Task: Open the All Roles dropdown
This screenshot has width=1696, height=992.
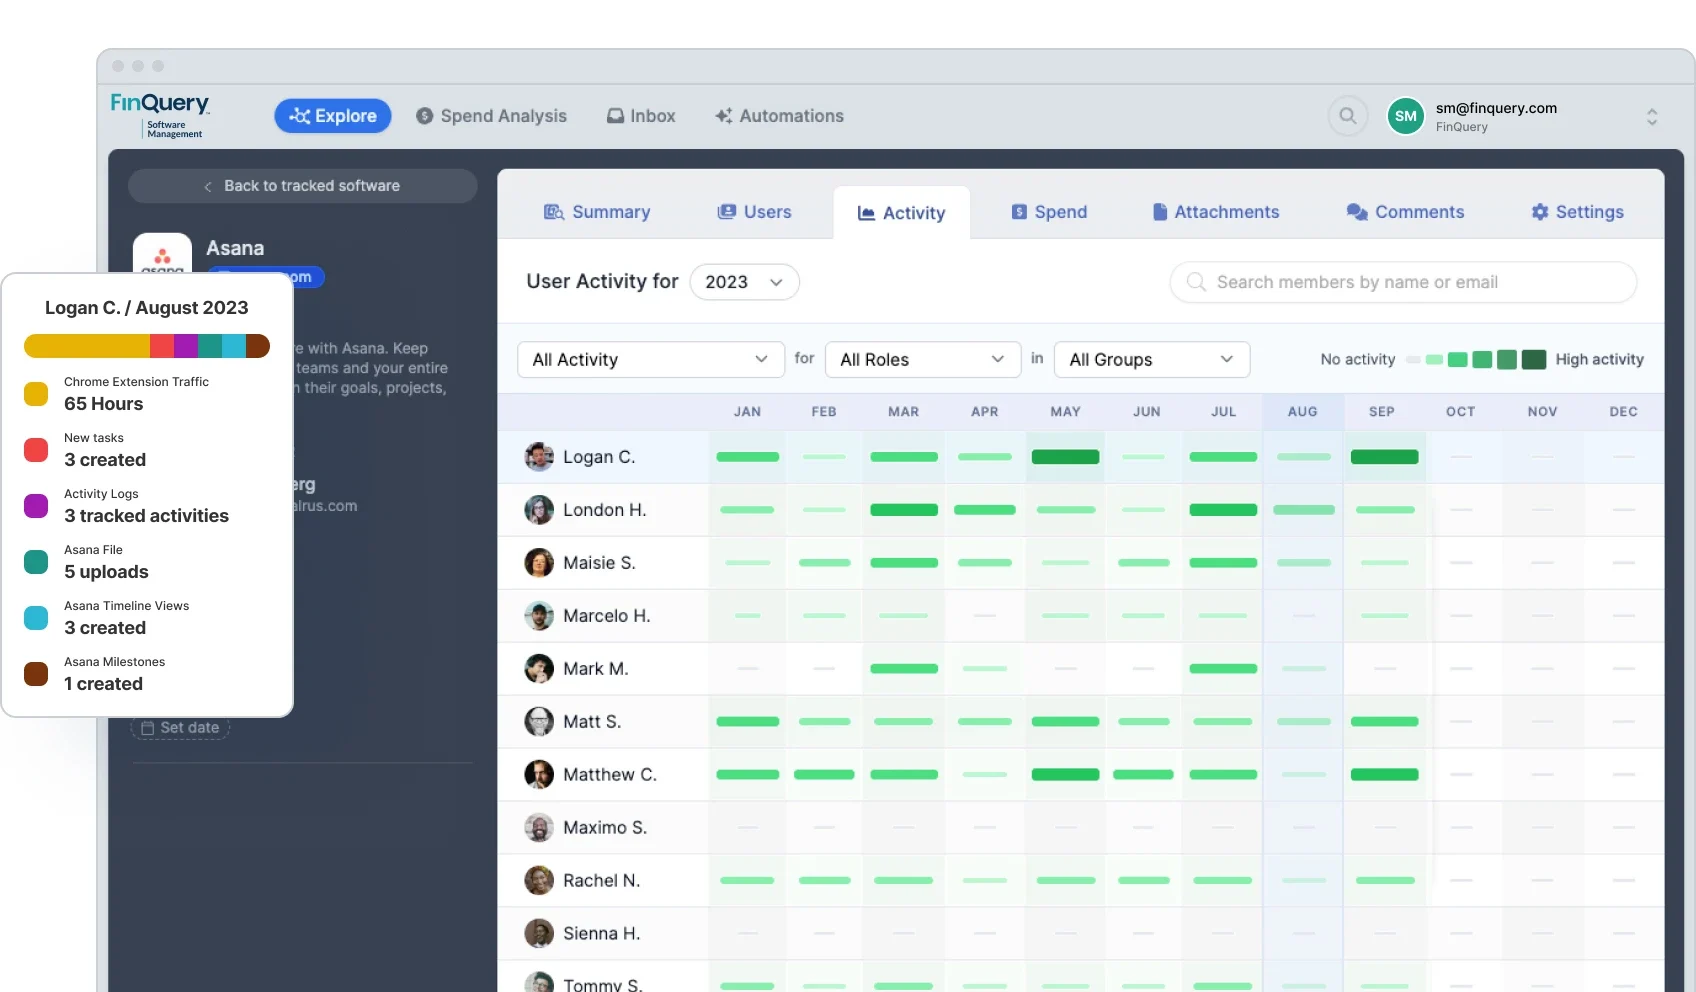Action: [x=922, y=359]
